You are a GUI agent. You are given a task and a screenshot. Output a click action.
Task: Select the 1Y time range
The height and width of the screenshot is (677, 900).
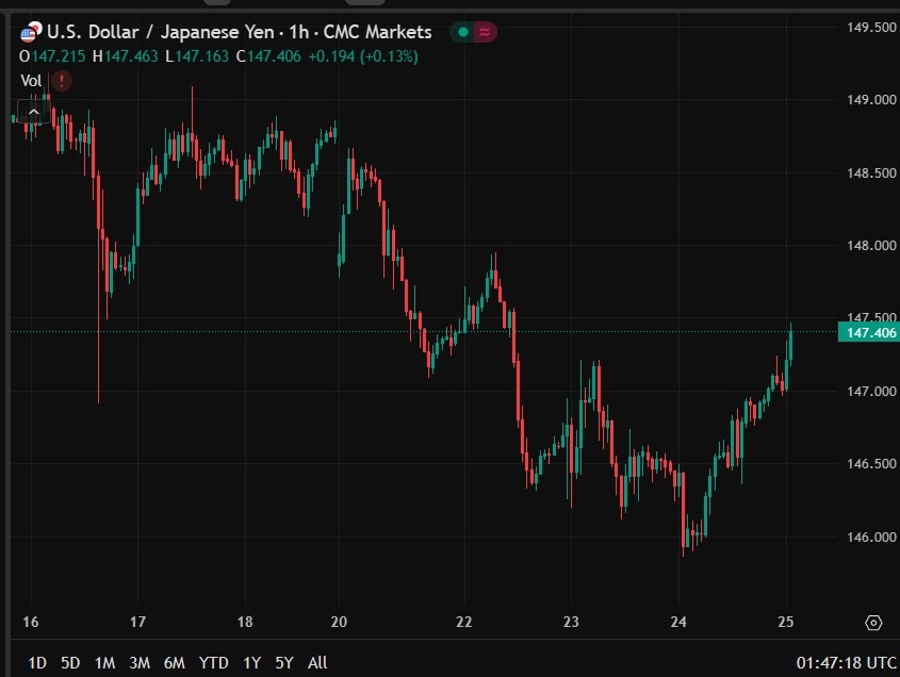[x=252, y=663]
